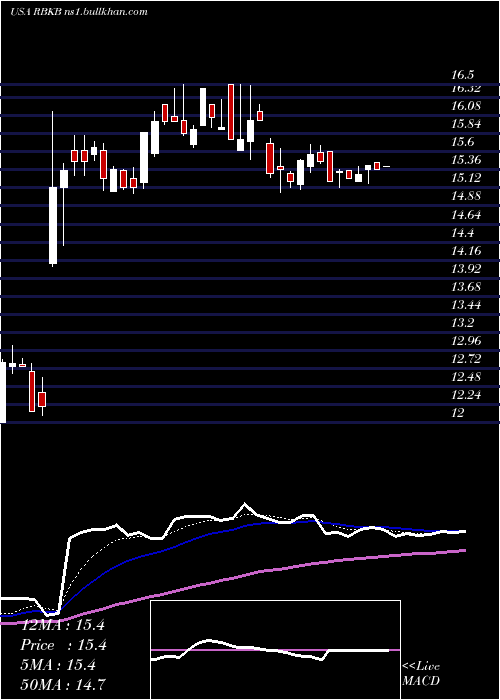Image resolution: width=500 pixels, height=700 pixels.
Task: Click the 12.96 price axis label
Action: pyautogui.click(x=466, y=341)
